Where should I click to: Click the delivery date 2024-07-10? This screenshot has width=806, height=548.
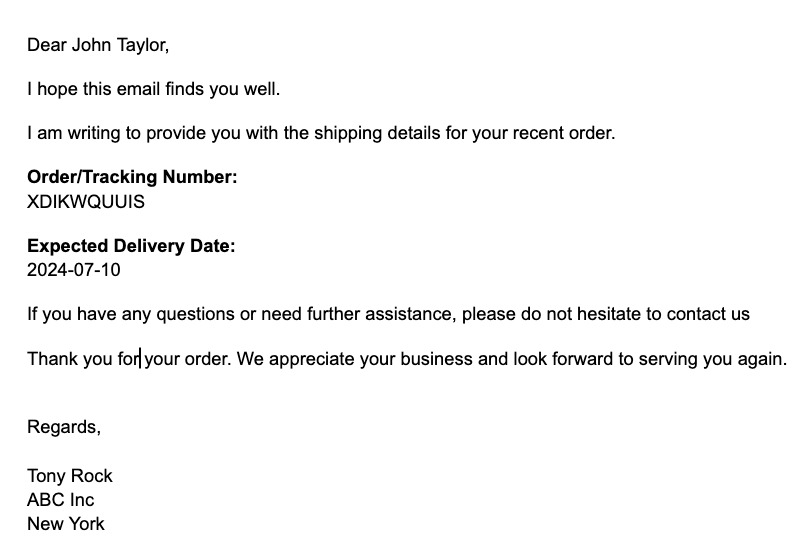pyautogui.click(x=74, y=270)
